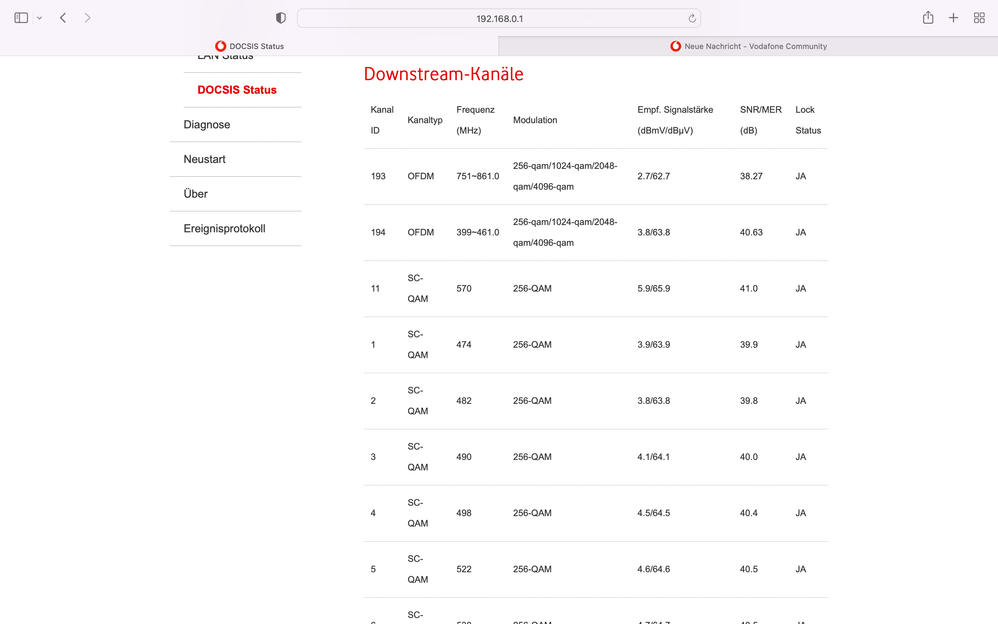
Task: Switch to Neue Nachricht Vodafone Community tab
Action: coord(748,46)
